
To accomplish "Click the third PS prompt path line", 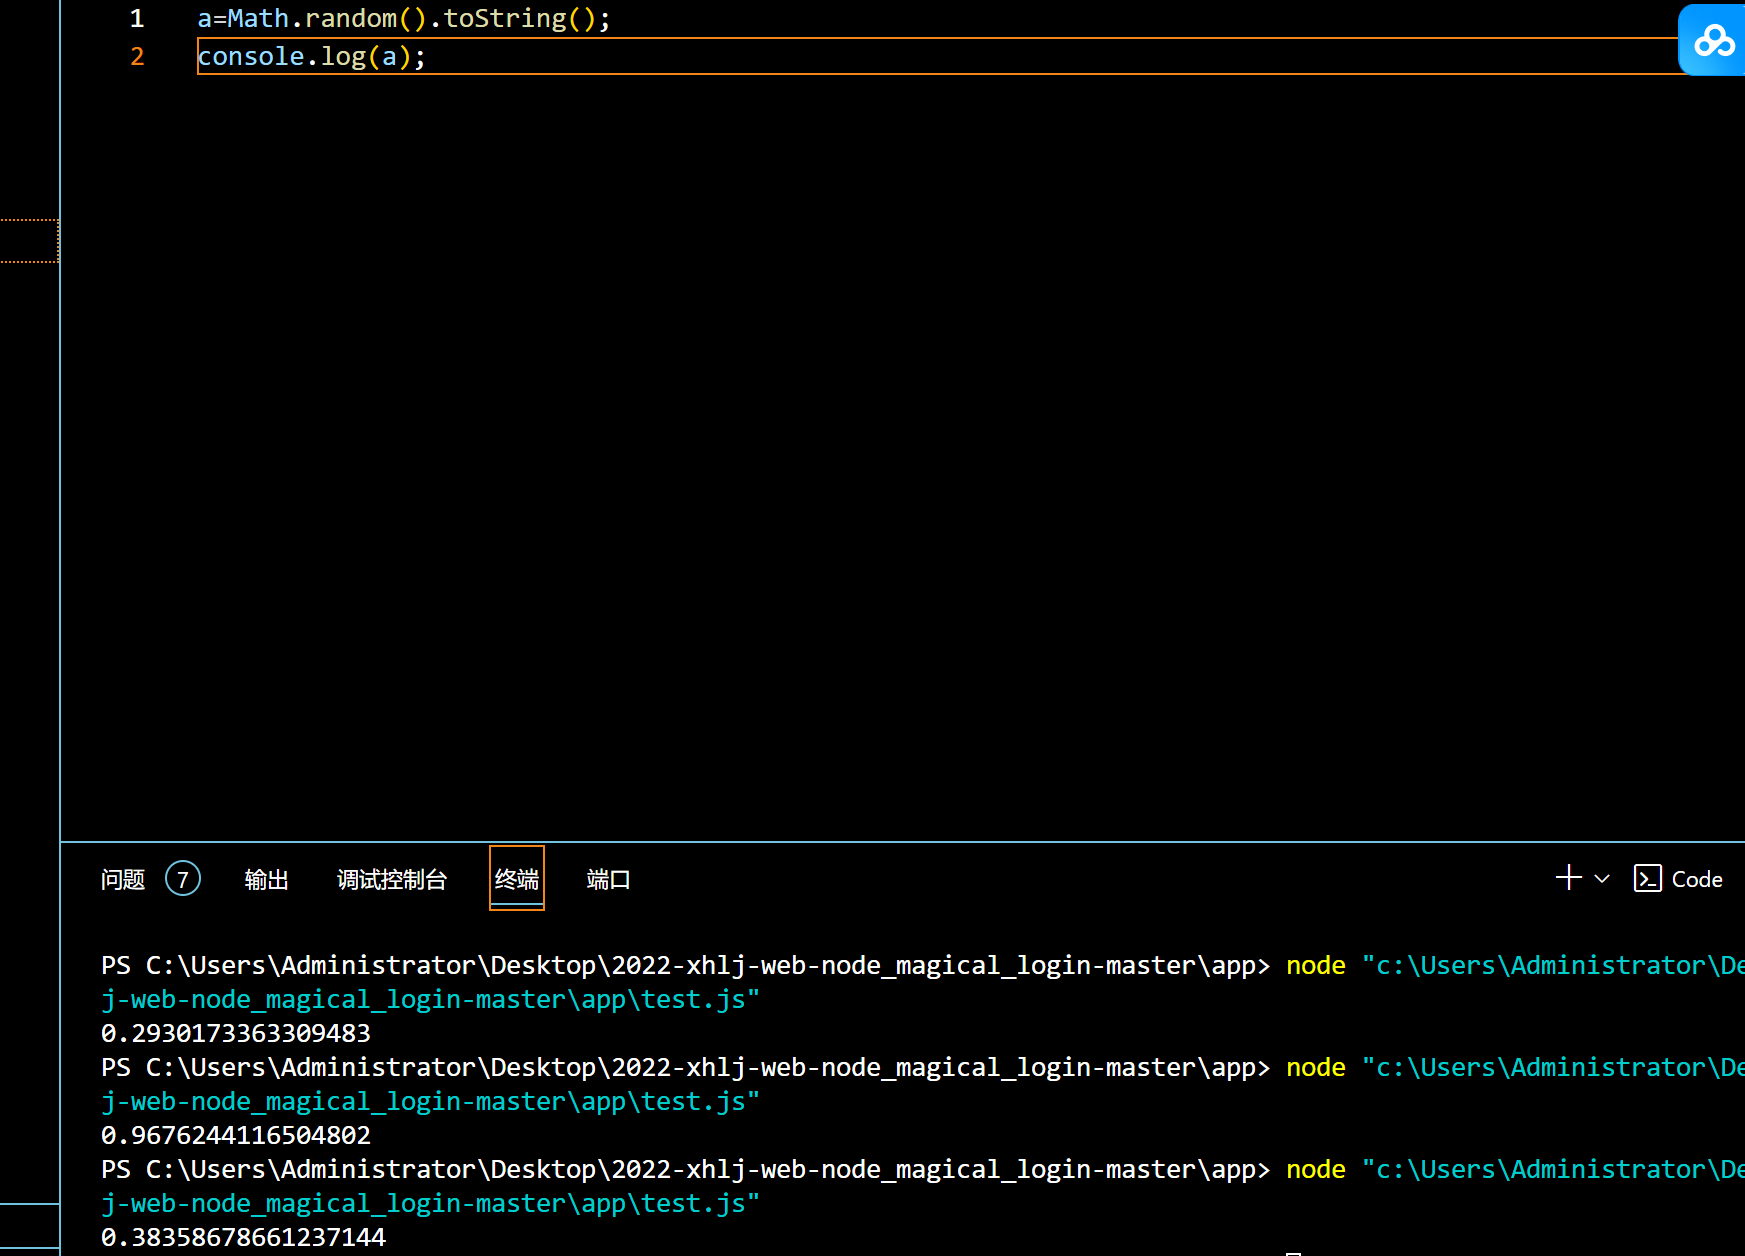I will click(x=685, y=1169).
